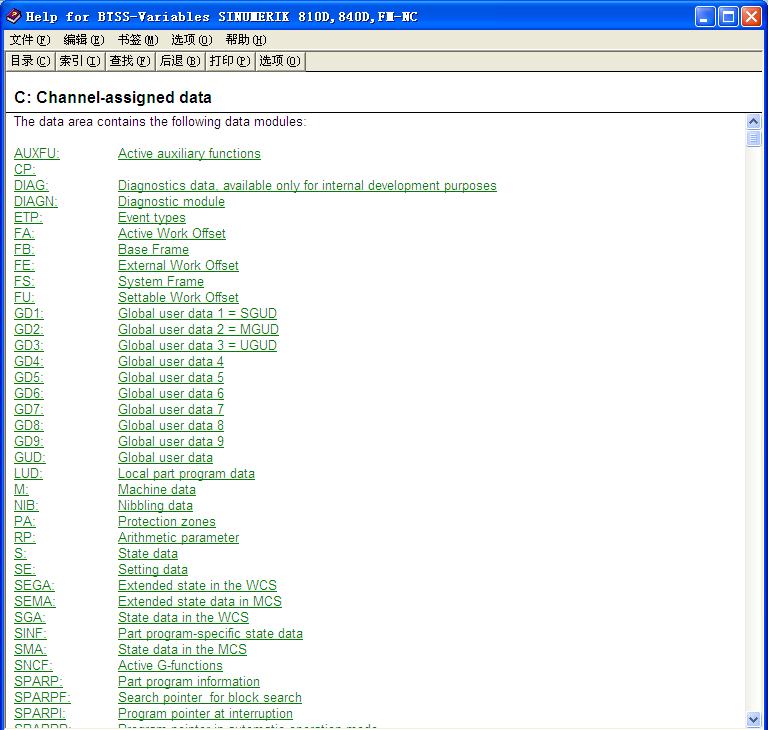Image resolution: width=768 pixels, height=730 pixels.
Task: Open the AUXFU: link
Action: 37,153
